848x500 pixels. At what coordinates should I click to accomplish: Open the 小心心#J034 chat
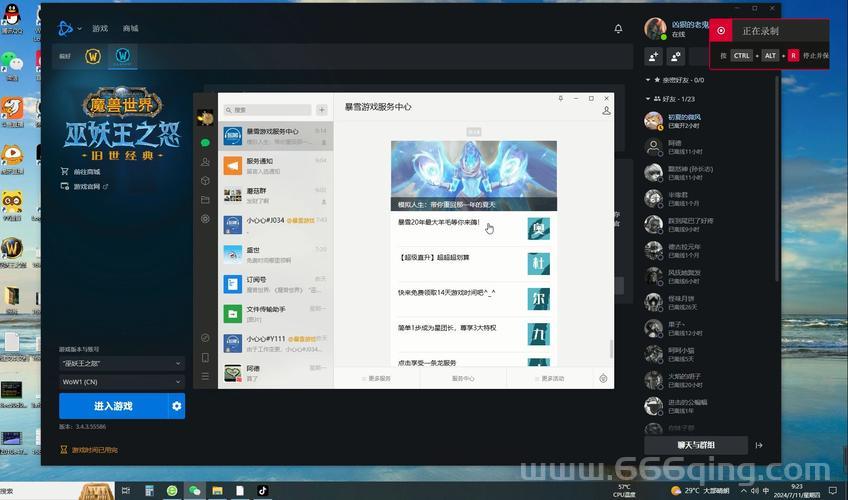(276, 224)
